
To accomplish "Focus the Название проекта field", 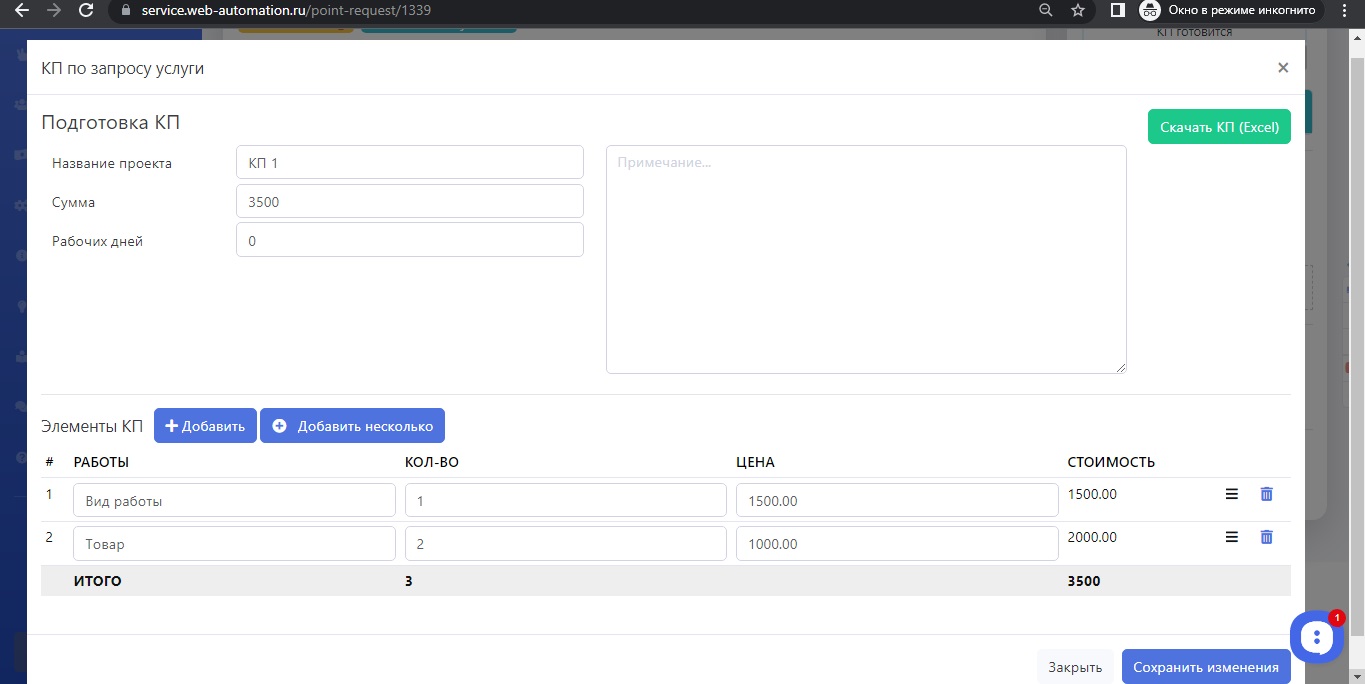I will [409, 163].
